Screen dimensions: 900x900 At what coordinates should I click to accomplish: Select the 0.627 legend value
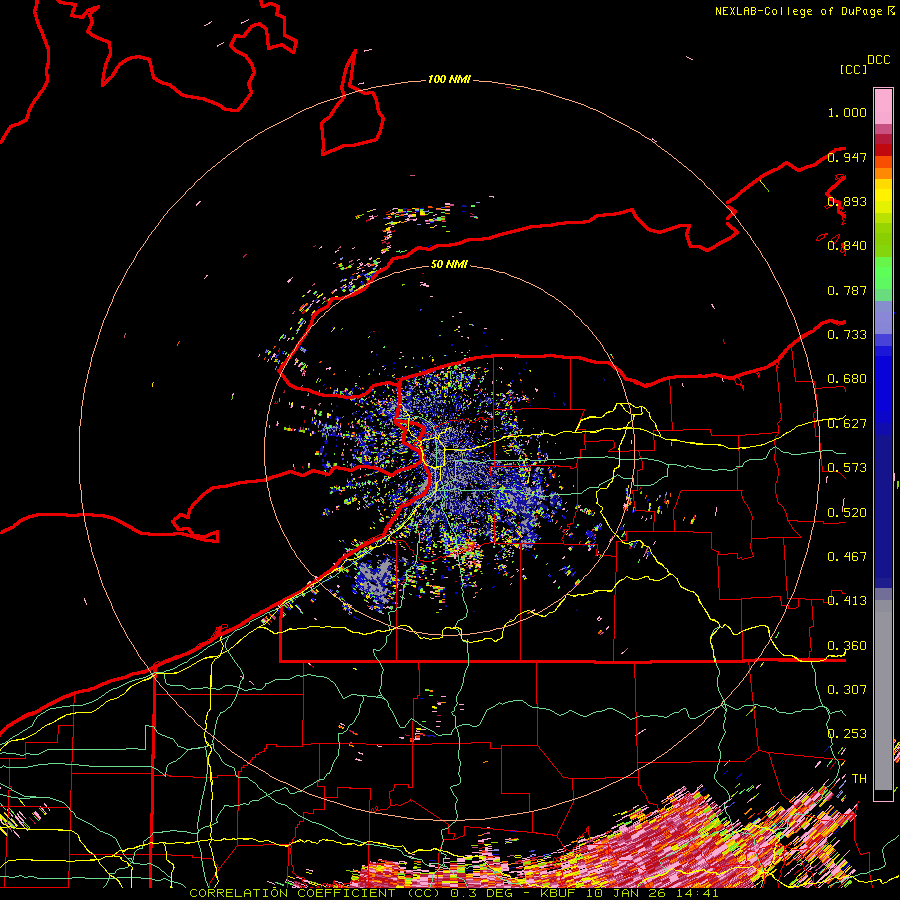point(847,424)
